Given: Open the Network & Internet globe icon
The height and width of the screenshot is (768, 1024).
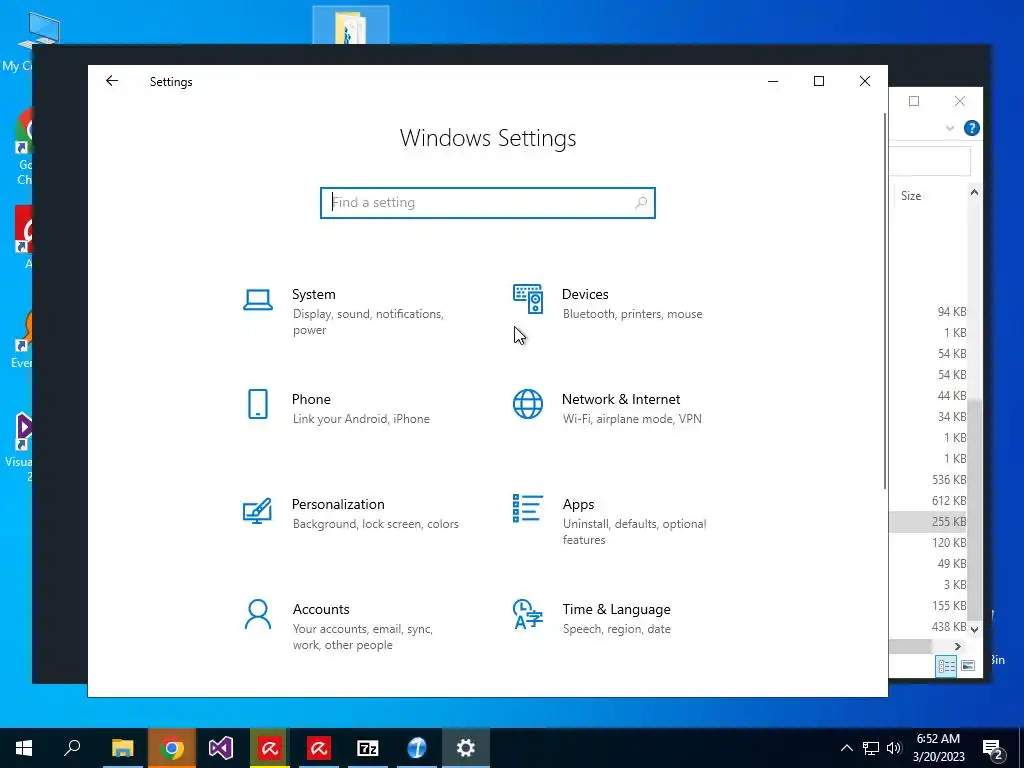Looking at the screenshot, I should pyautogui.click(x=528, y=404).
